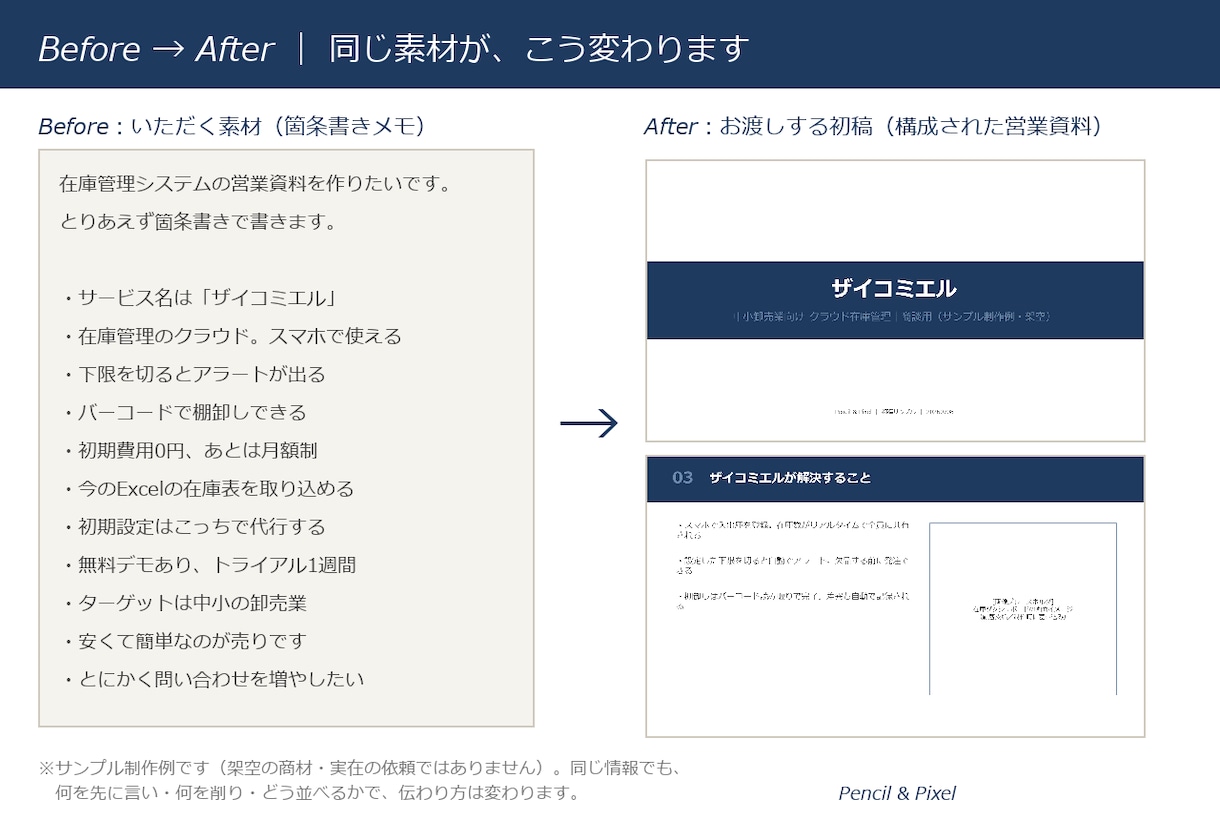Select the bullet '安くて簡単なのが売りです'
This screenshot has width=1220, height=820.
pyautogui.click(x=183, y=640)
